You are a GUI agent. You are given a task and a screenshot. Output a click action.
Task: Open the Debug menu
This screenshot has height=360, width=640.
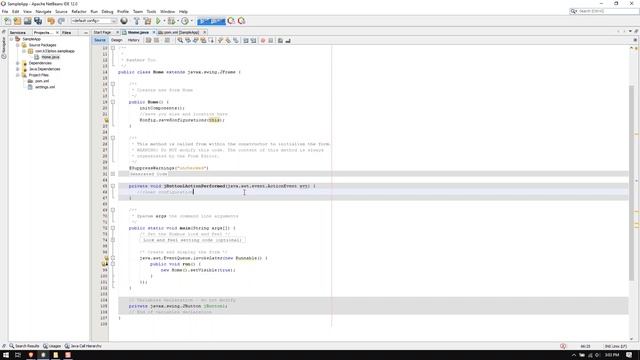tap(107, 11)
